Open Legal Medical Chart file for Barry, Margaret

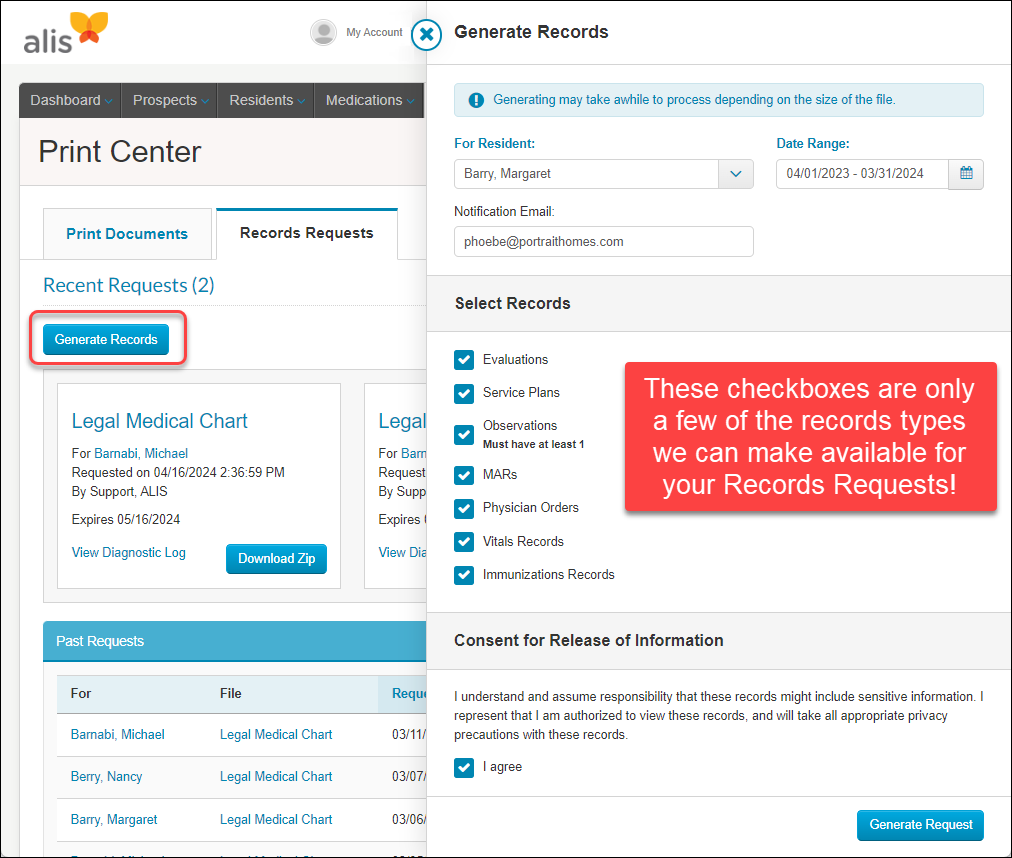pos(276,819)
